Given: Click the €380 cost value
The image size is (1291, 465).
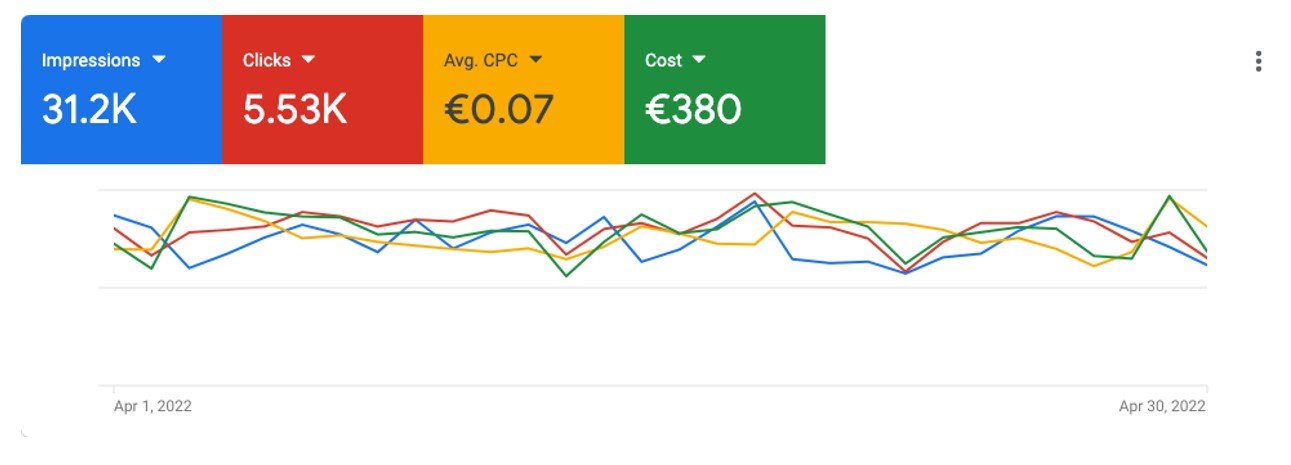Looking at the screenshot, I should coord(693,109).
